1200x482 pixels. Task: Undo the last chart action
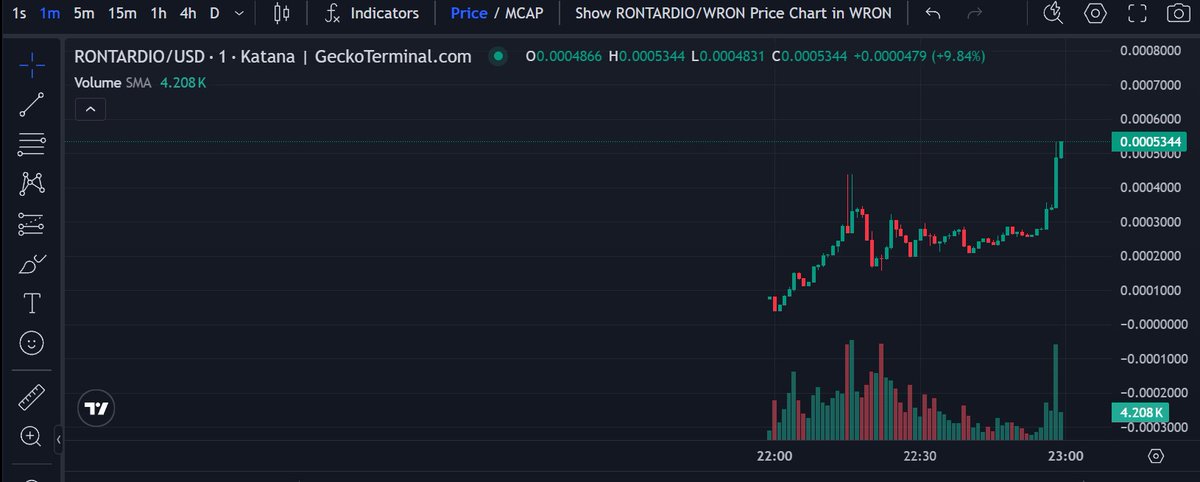[x=933, y=14]
